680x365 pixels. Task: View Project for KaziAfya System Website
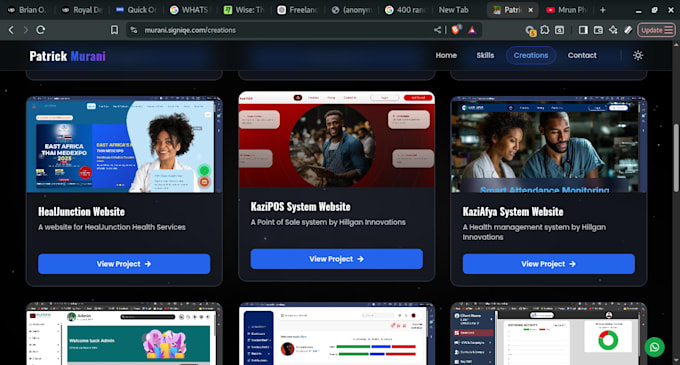(549, 264)
